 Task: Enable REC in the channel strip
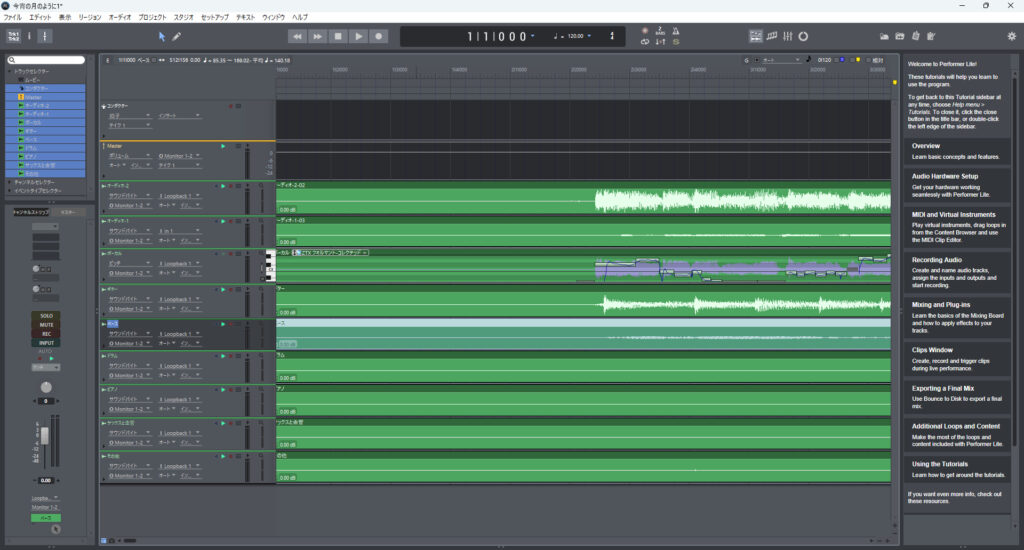tap(46, 334)
